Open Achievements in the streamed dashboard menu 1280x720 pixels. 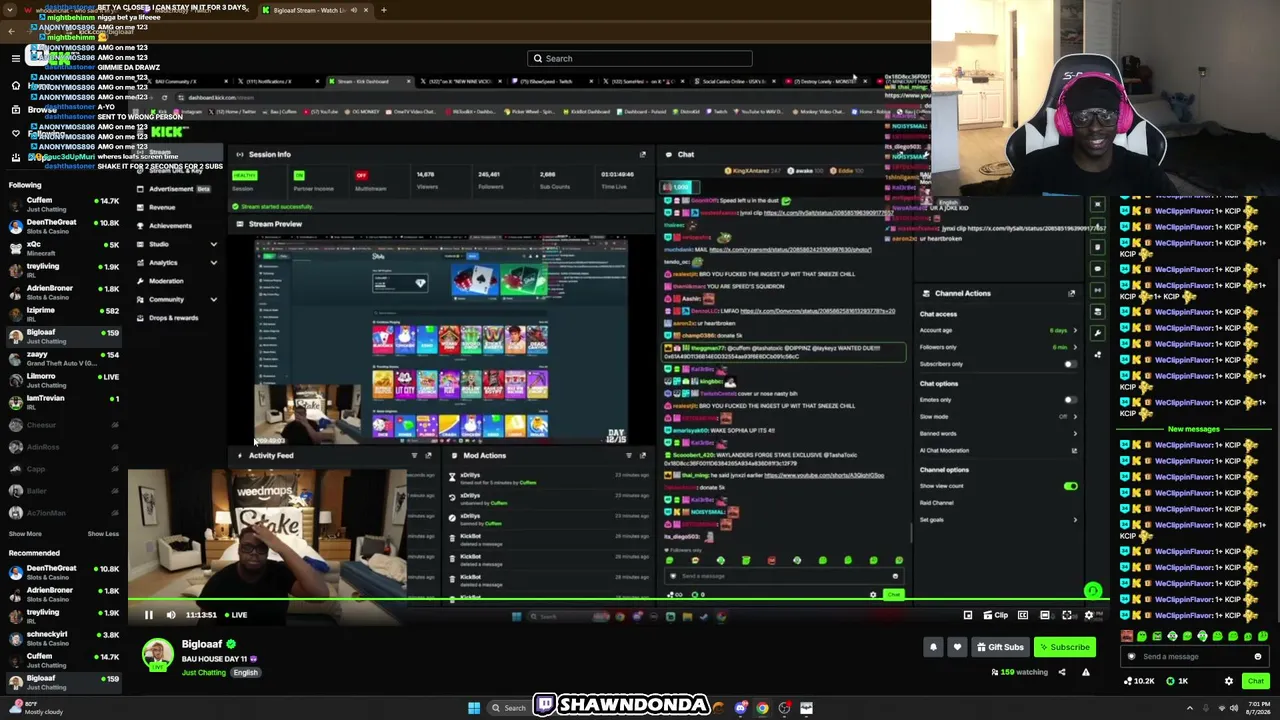pyautogui.click(x=170, y=226)
